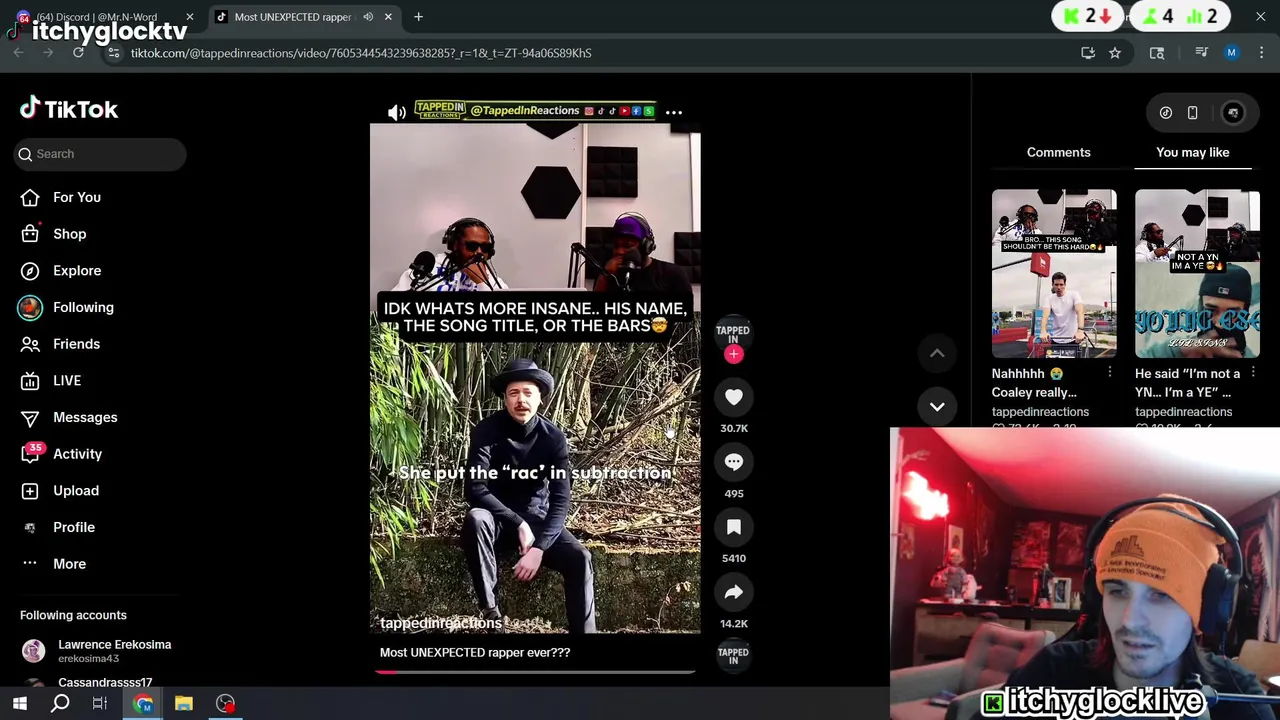Switch to OBS Studio on the taskbar
The width and height of the screenshot is (1280, 720).
click(226, 704)
